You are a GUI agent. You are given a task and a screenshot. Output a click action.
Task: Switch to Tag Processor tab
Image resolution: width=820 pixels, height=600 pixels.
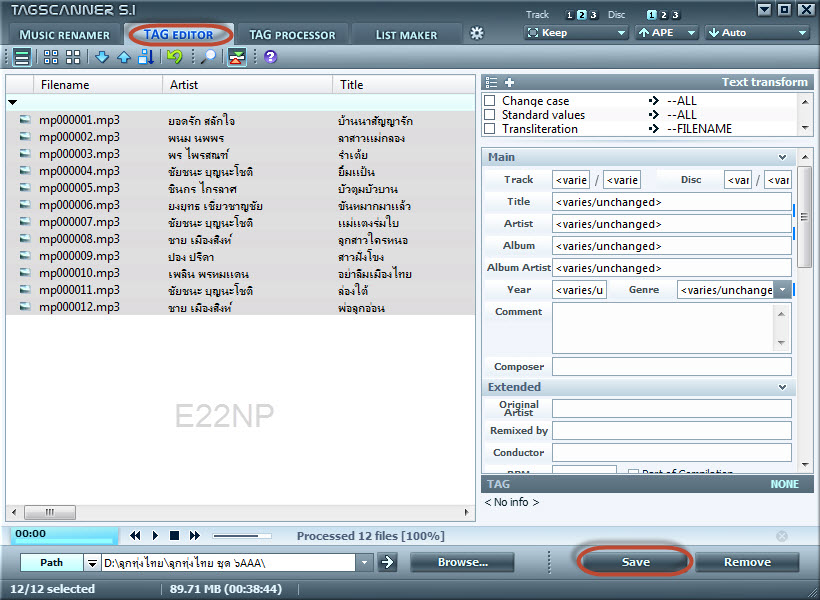click(x=292, y=35)
